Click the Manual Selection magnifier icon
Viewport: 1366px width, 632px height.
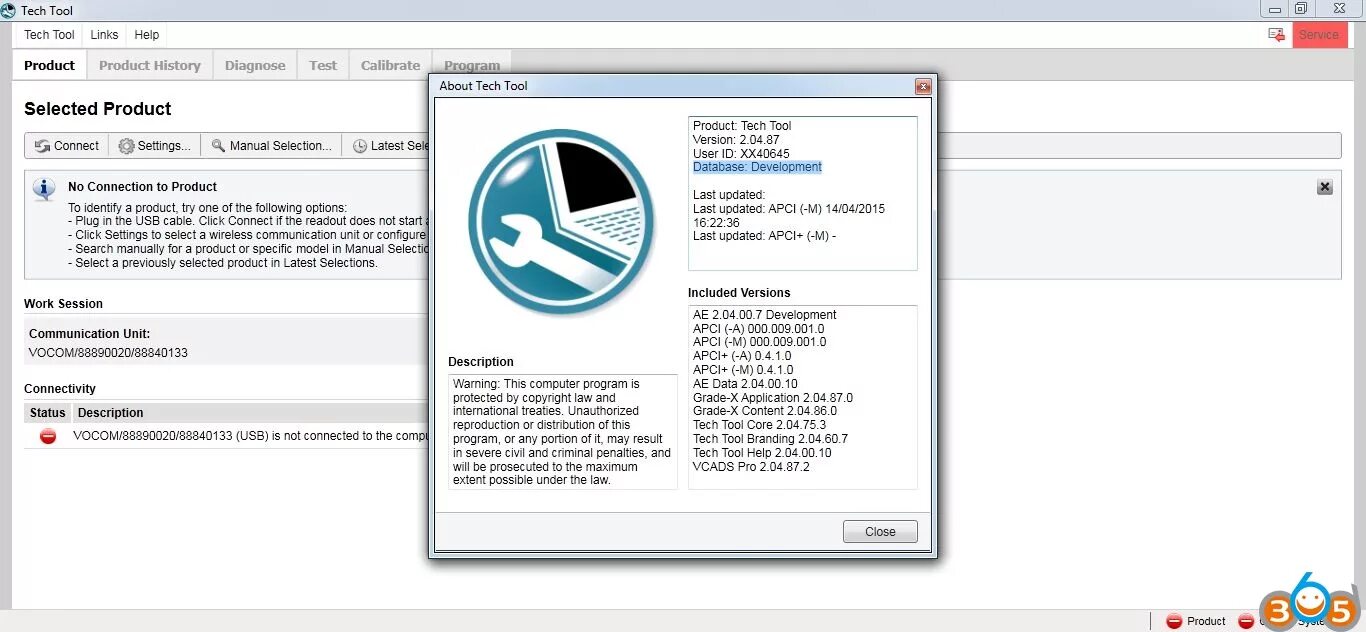[x=218, y=146]
